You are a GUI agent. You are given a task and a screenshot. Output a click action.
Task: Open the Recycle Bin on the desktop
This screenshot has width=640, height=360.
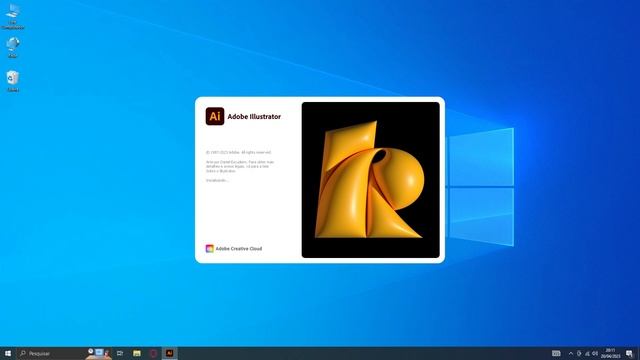pyautogui.click(x=13, y=81)
